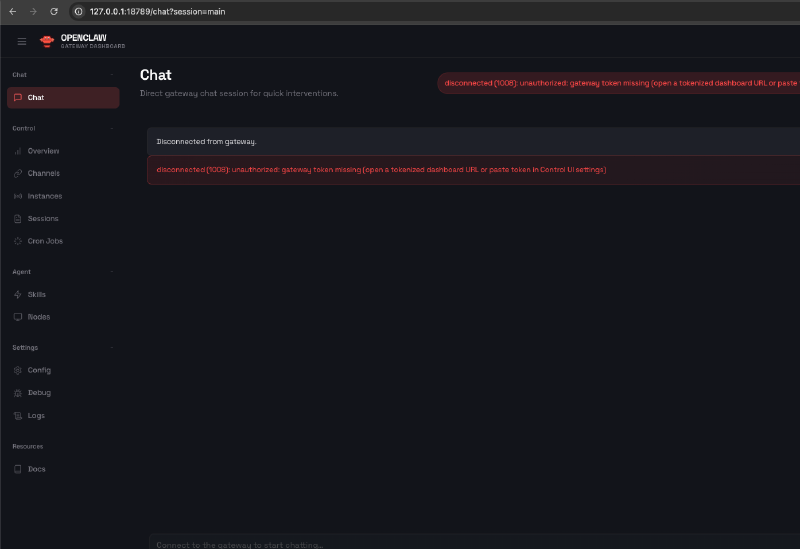Open Sessions via its document icon
Screen dimensions: 800x549
[18, 218]
